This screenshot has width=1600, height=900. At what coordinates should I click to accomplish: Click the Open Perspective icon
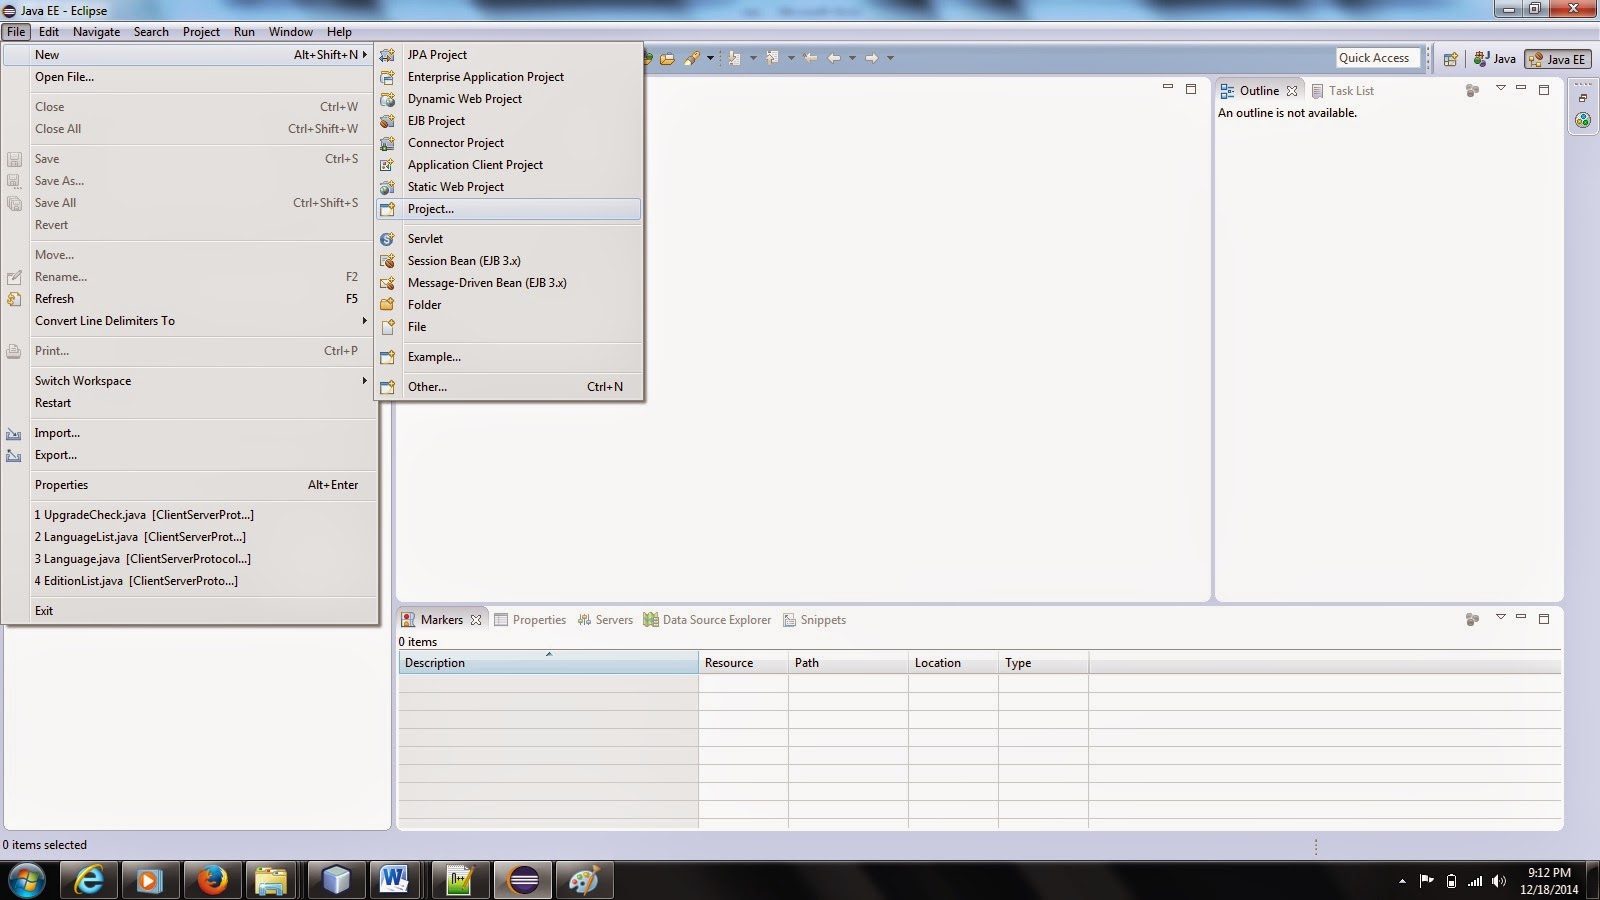(x=1451, y=59)
